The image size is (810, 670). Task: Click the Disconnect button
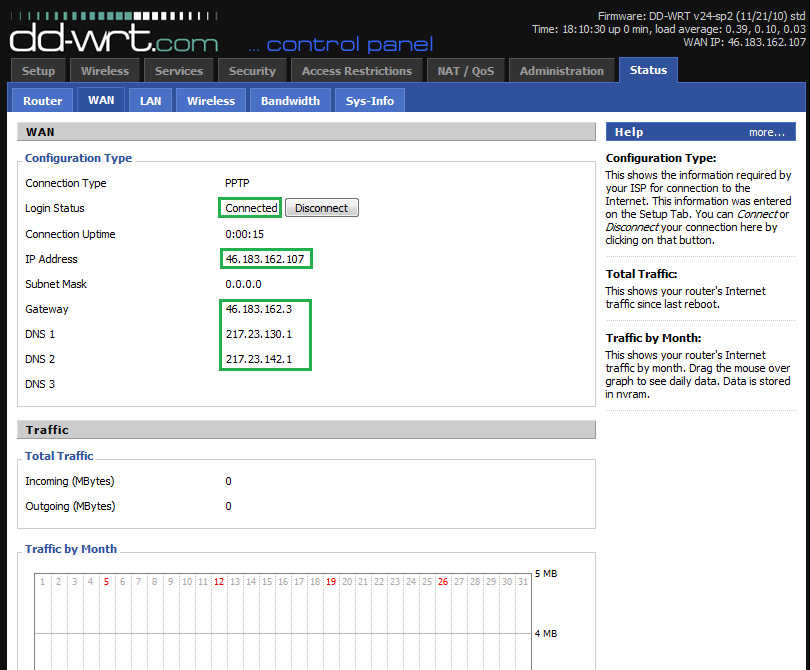click(x=321, y=208)
